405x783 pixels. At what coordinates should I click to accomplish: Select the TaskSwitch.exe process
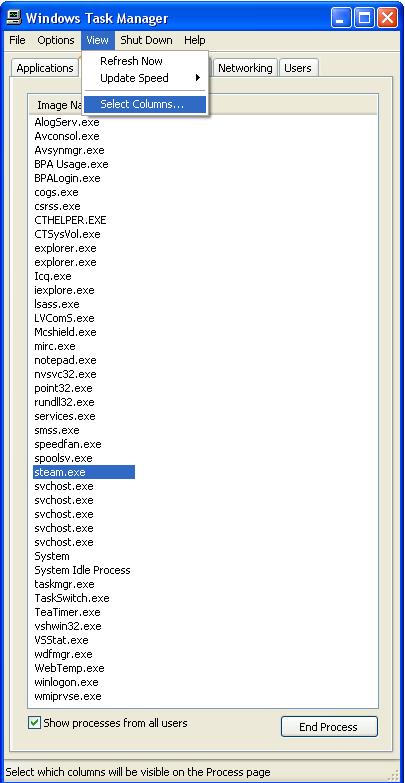point(72,598)
